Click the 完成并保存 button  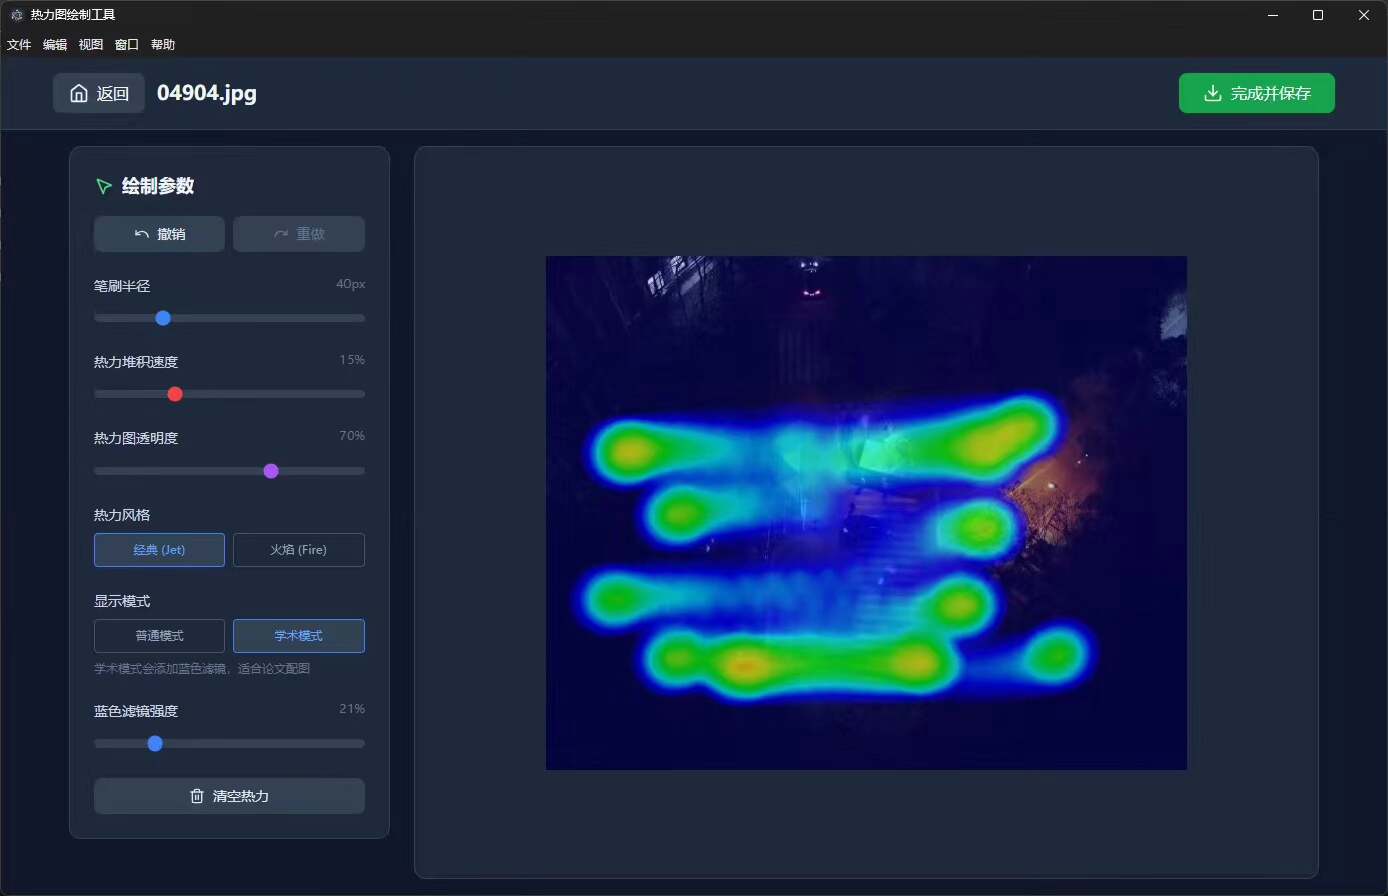click(1257, 93)
